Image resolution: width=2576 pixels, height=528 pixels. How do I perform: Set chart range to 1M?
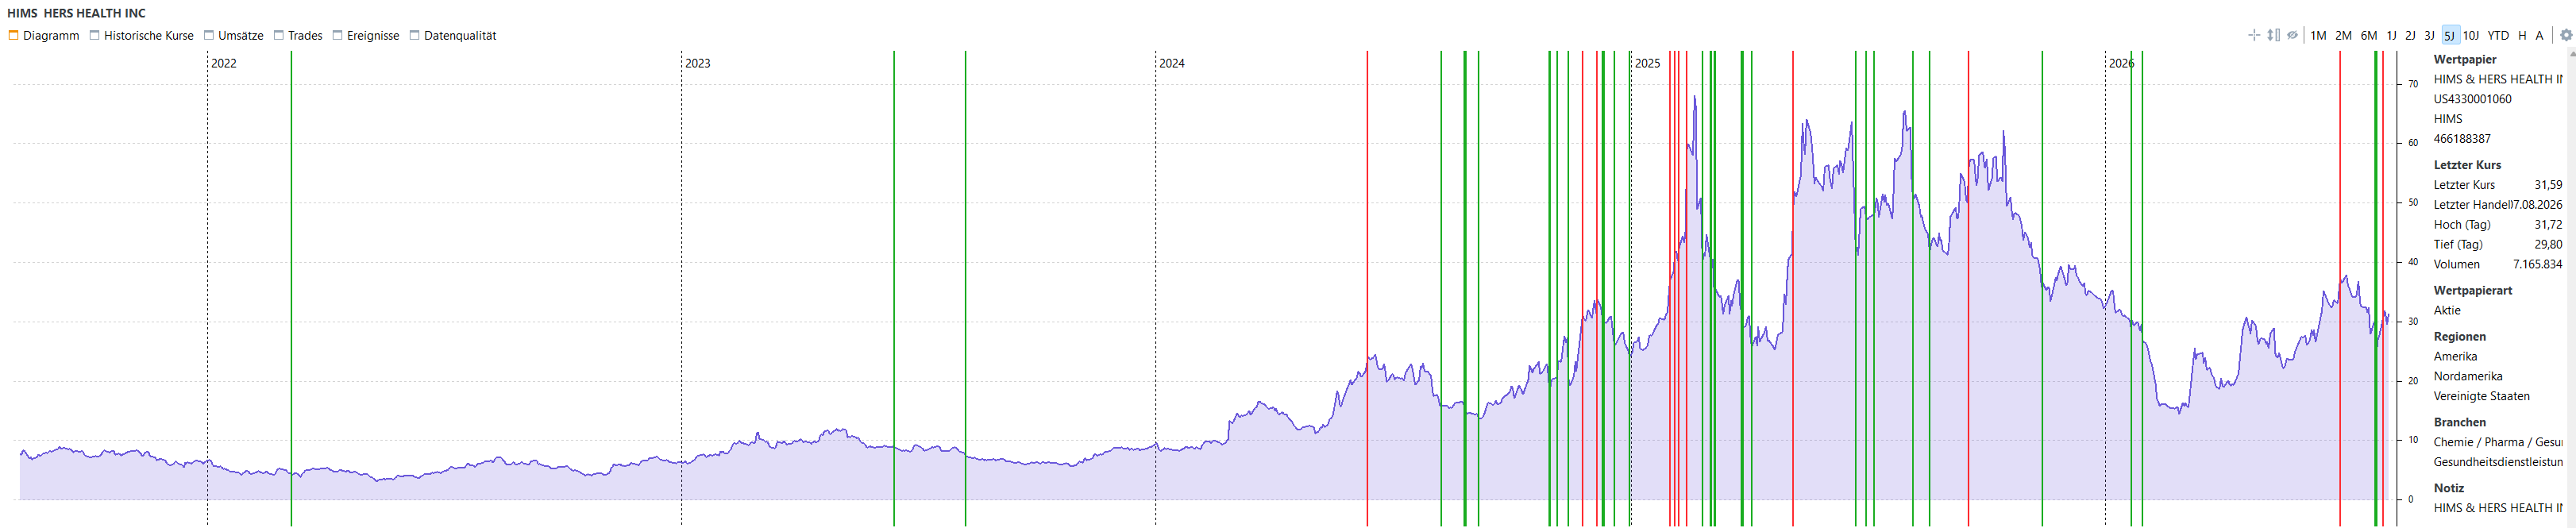[x=2318, y=35]
